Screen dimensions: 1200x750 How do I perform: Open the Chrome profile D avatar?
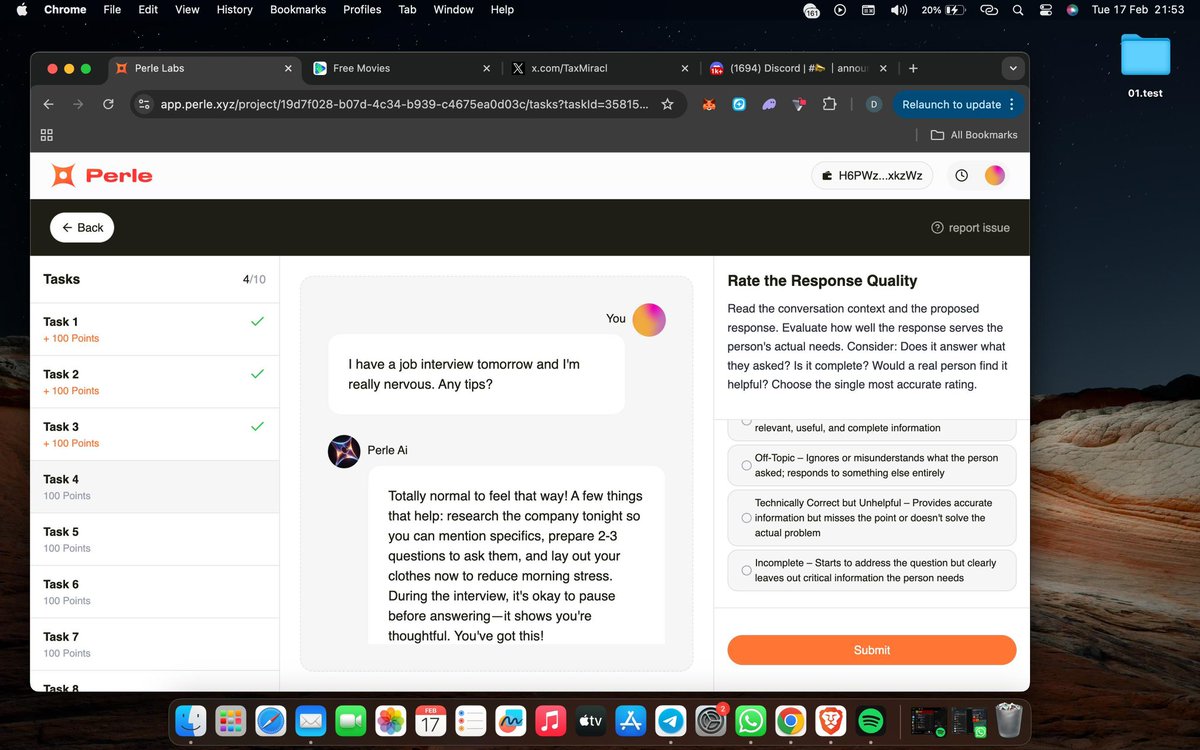873,104
